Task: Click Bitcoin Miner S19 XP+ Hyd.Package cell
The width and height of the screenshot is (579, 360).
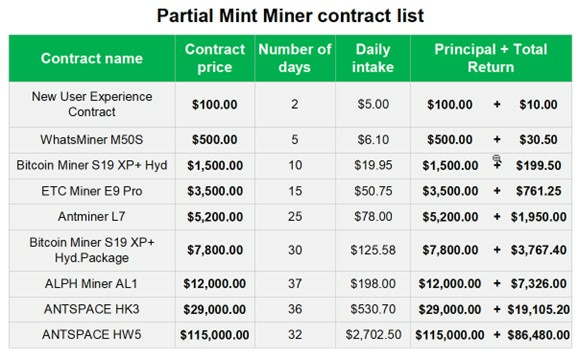Action: tap(92, 250)
